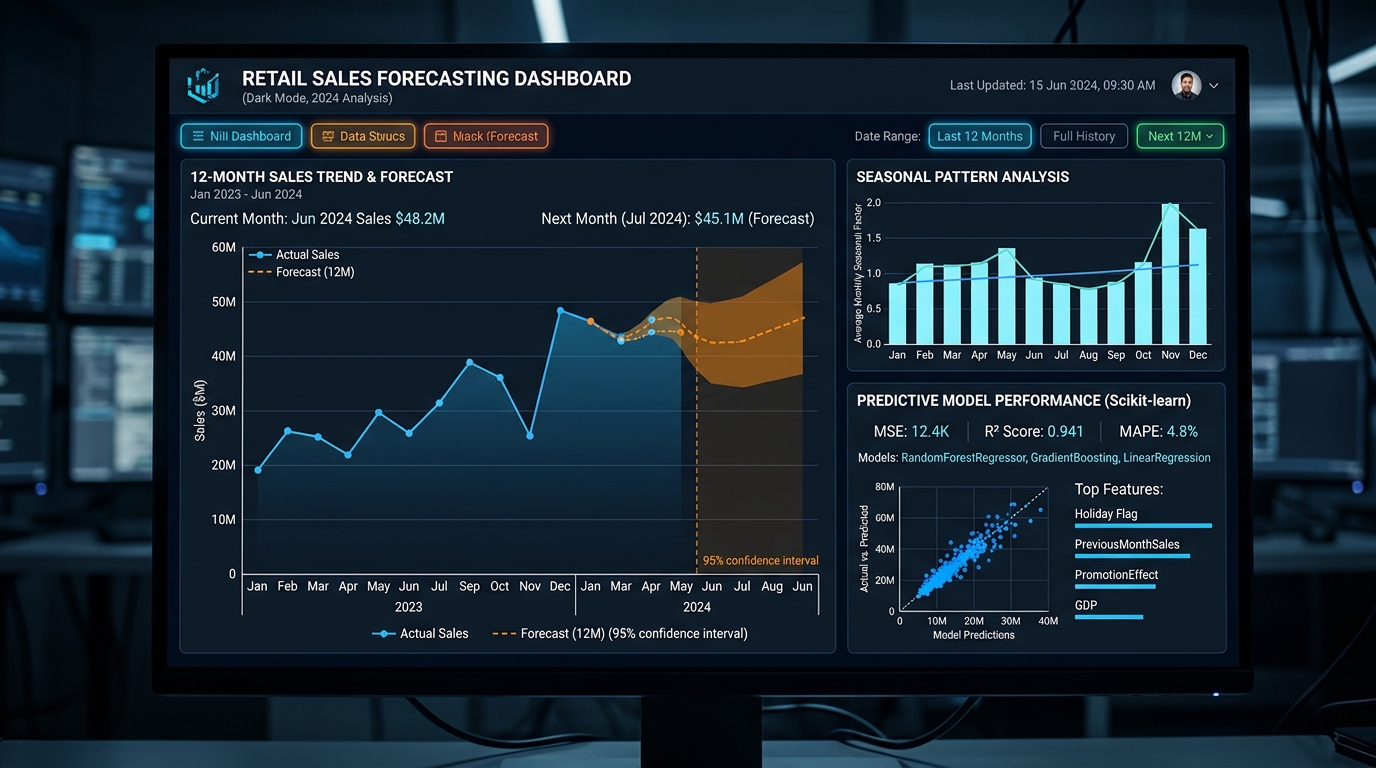Screen dimensions: 1376x768
Task: Click the "SEASONAL PATTERN ANALYSIS" panel title
Action: click(963, 177)
